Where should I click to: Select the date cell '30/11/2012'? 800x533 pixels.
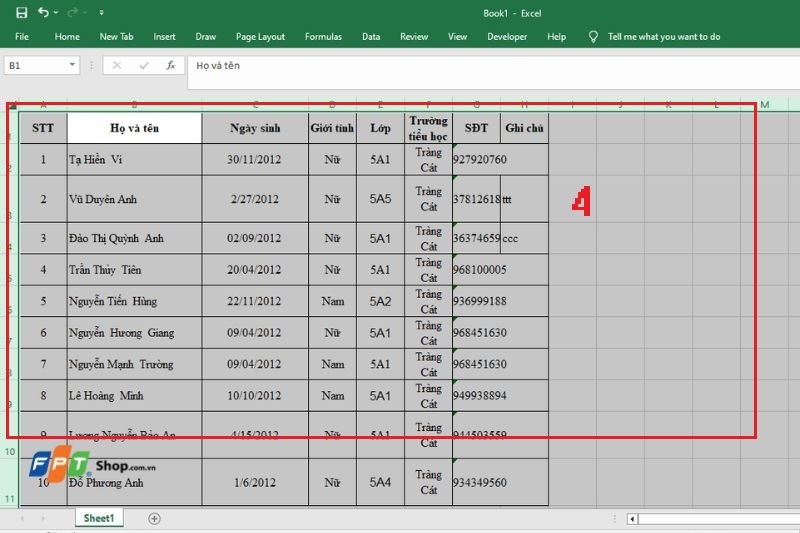(x=255, y=160)
